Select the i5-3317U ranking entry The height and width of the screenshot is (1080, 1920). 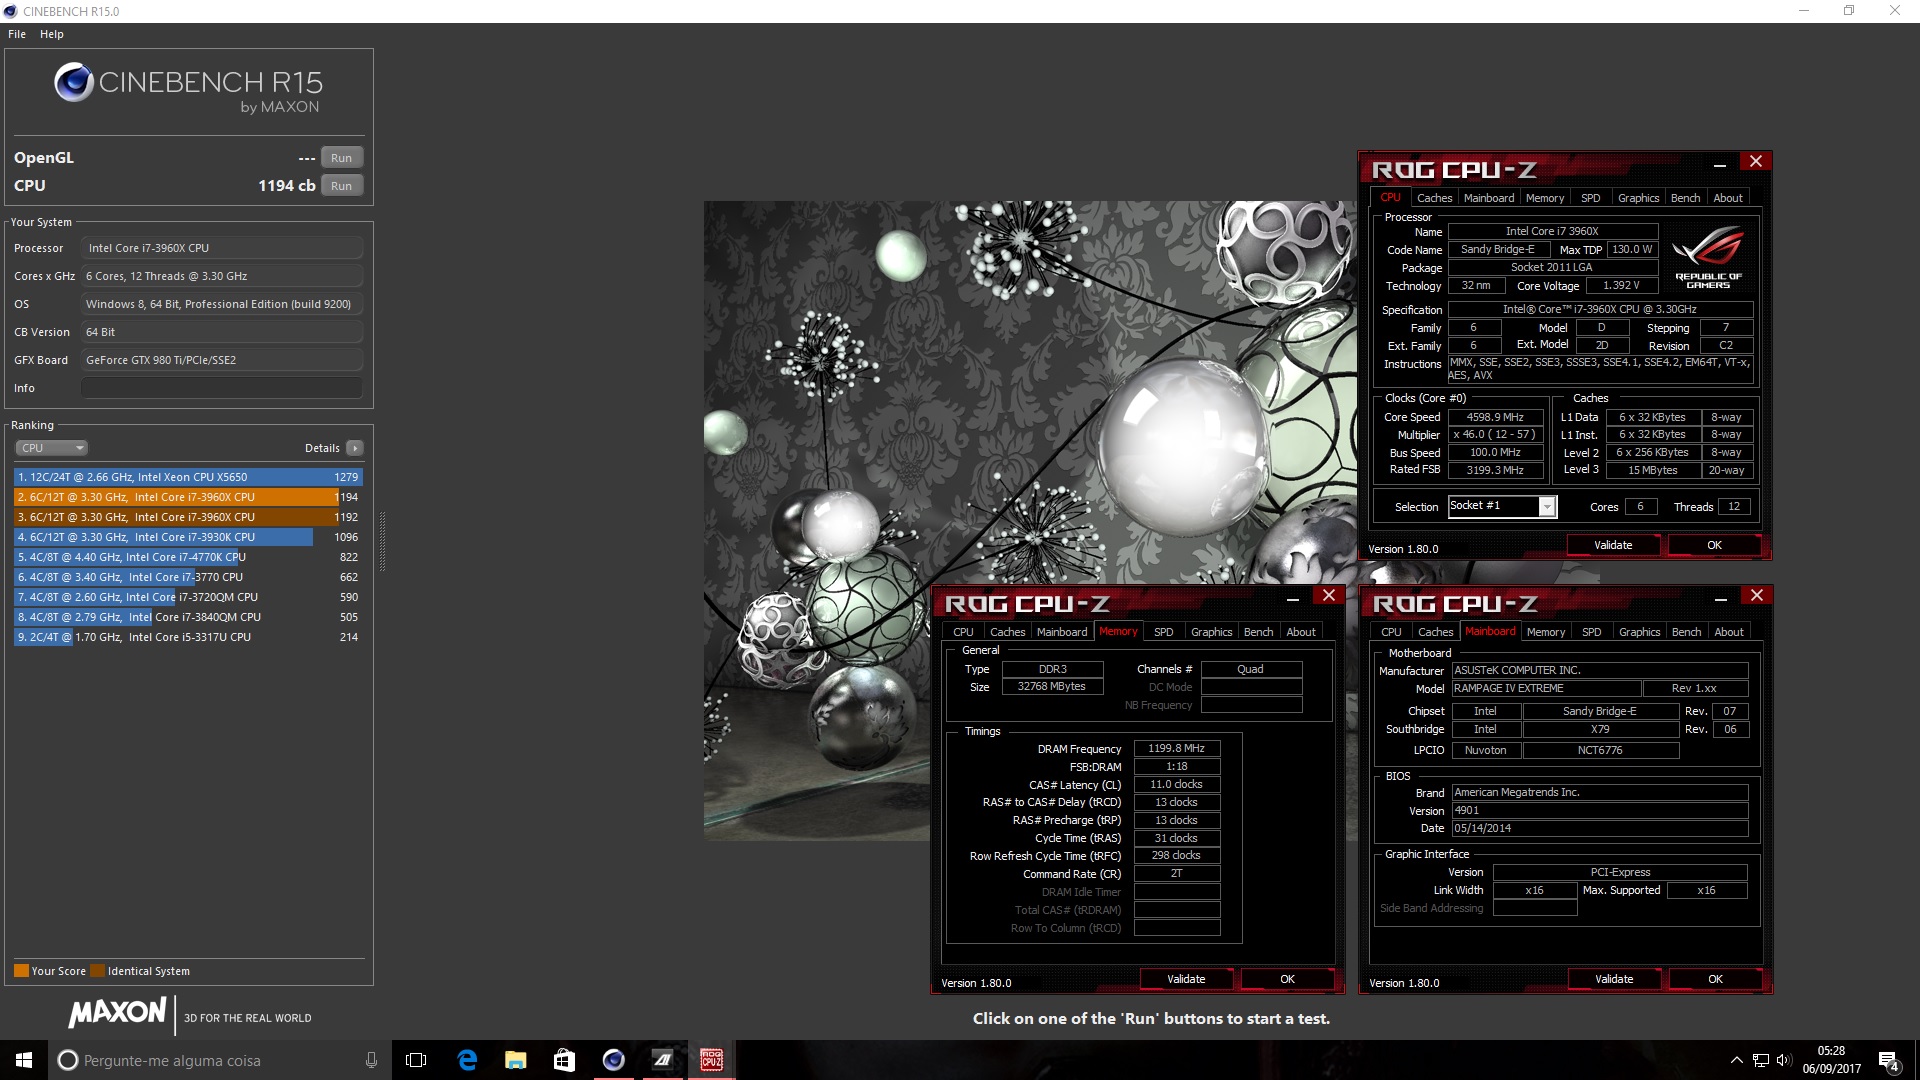(188, 637)
